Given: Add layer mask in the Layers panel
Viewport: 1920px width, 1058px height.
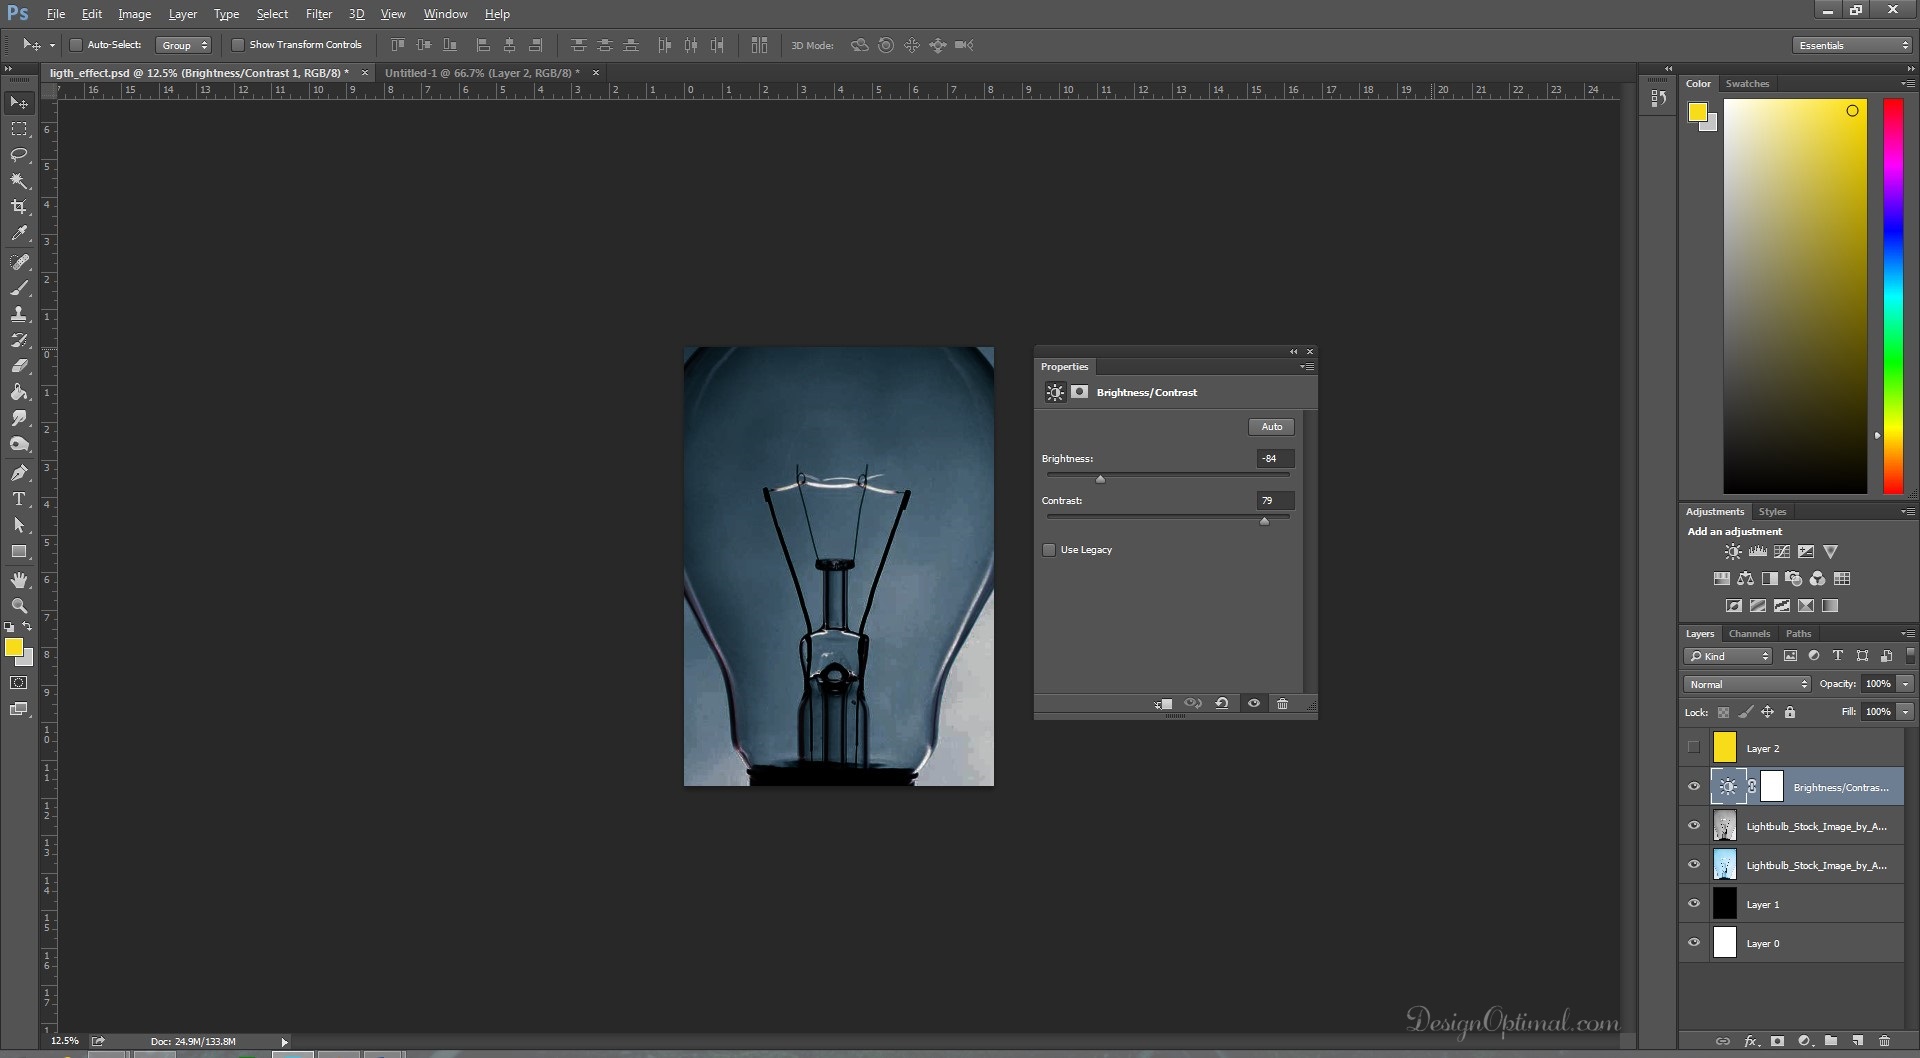Looking at the screenshot, I should coord(1777,1041).
